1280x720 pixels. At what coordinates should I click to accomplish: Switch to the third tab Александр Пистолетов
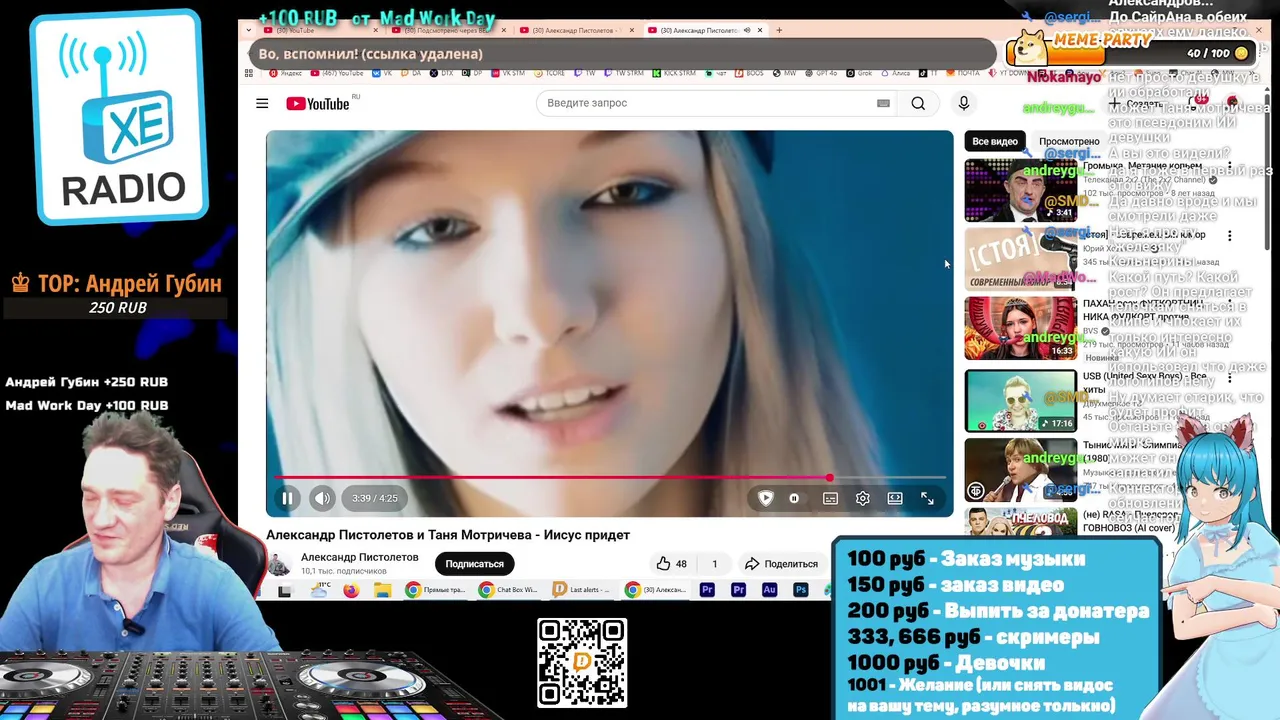(x=578, y=30)
